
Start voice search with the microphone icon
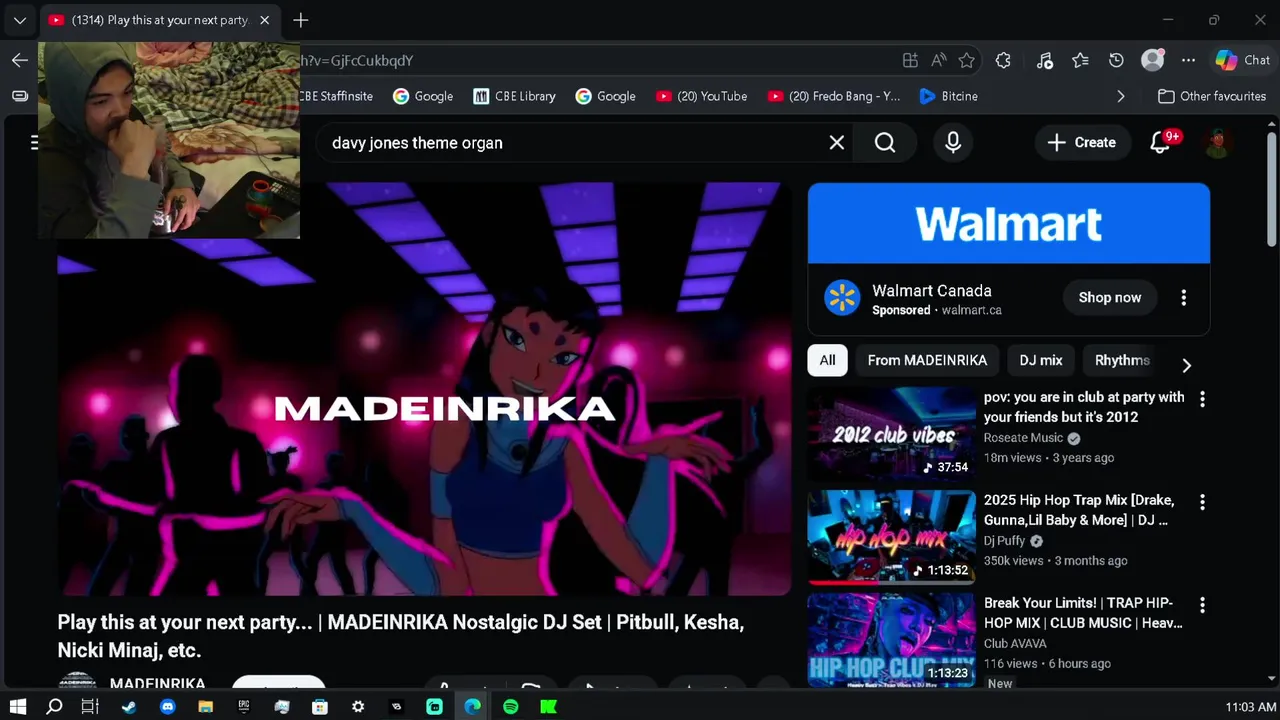coord(953,143)
